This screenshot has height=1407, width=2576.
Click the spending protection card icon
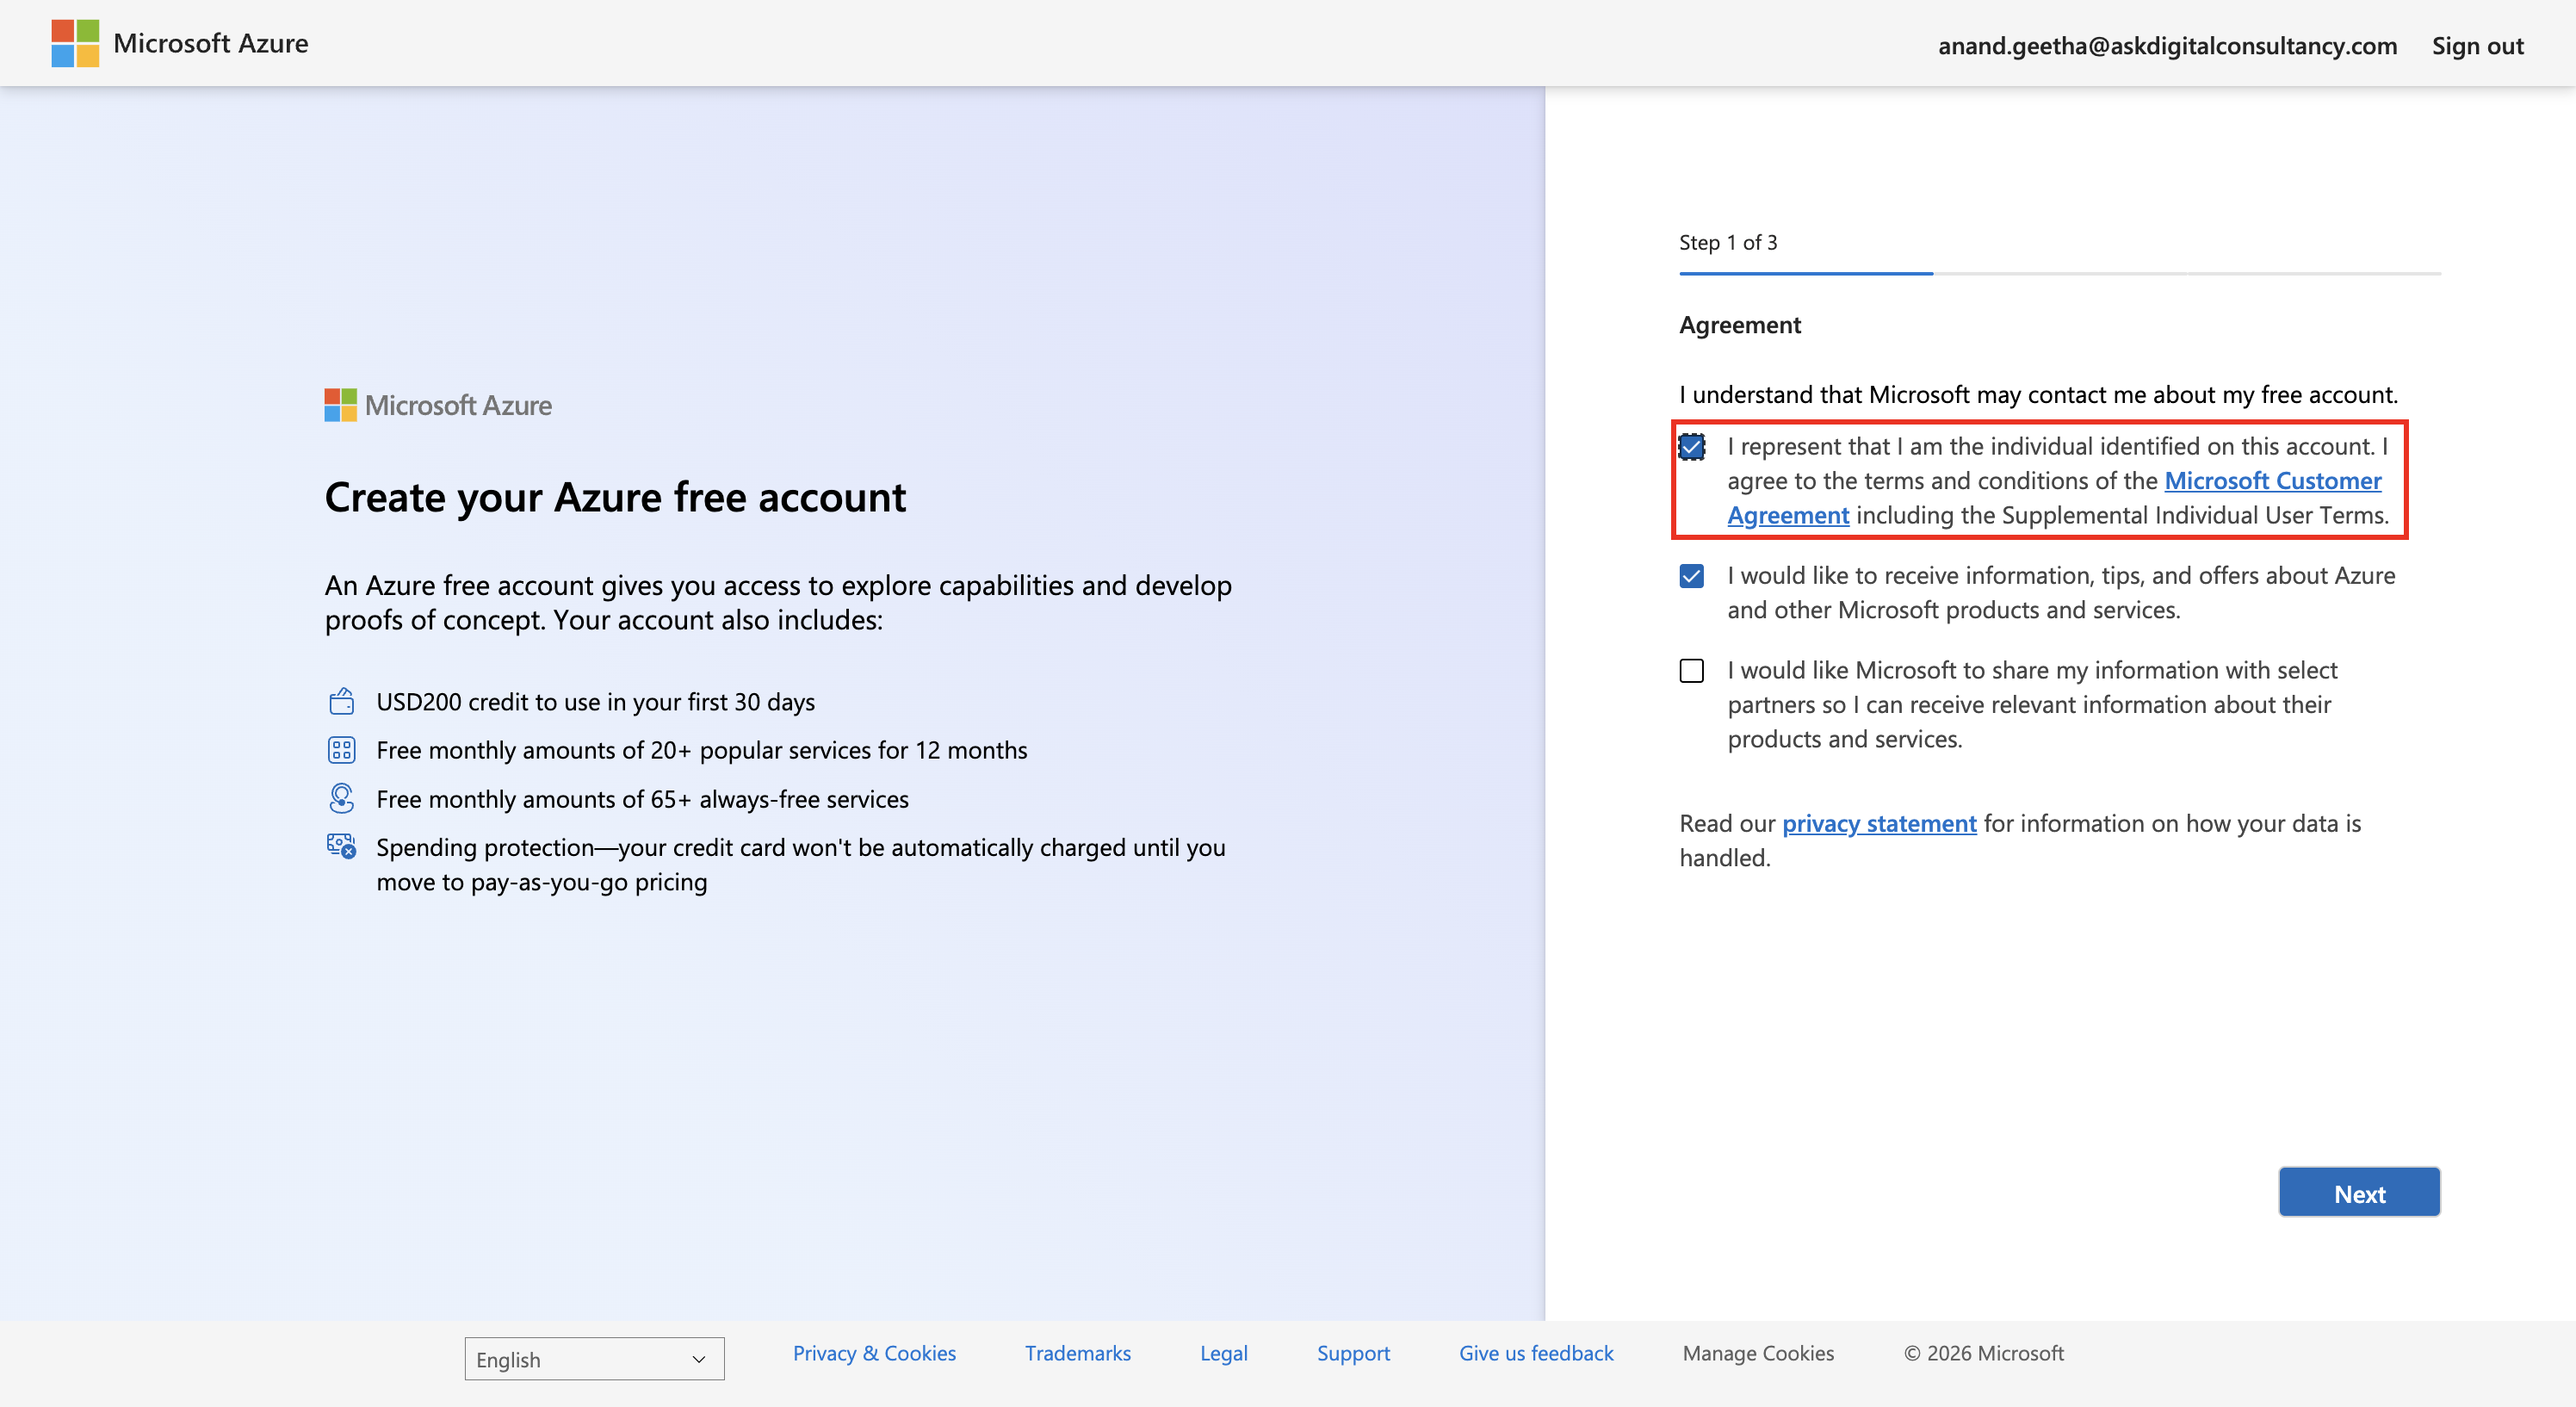pyautogui.click(x=341, y=846)
